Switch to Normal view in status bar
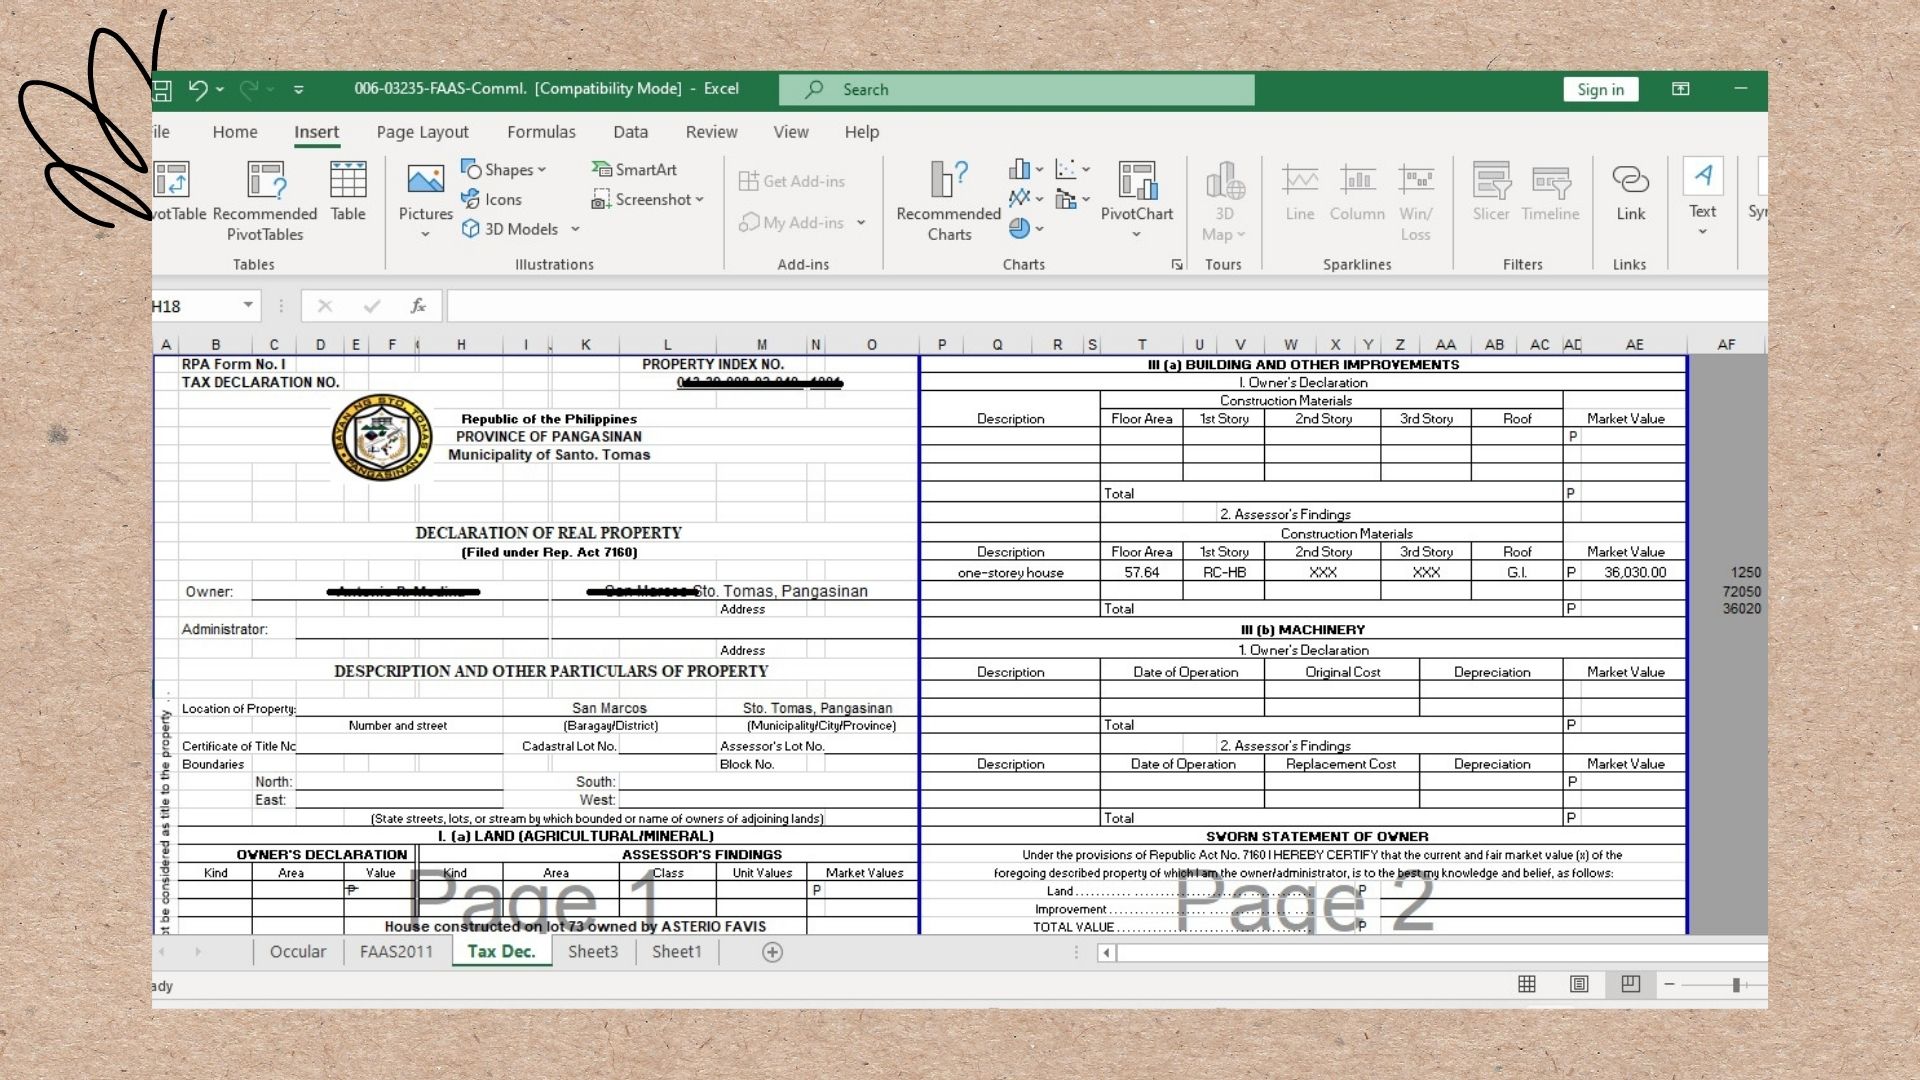 point(1527,984)
